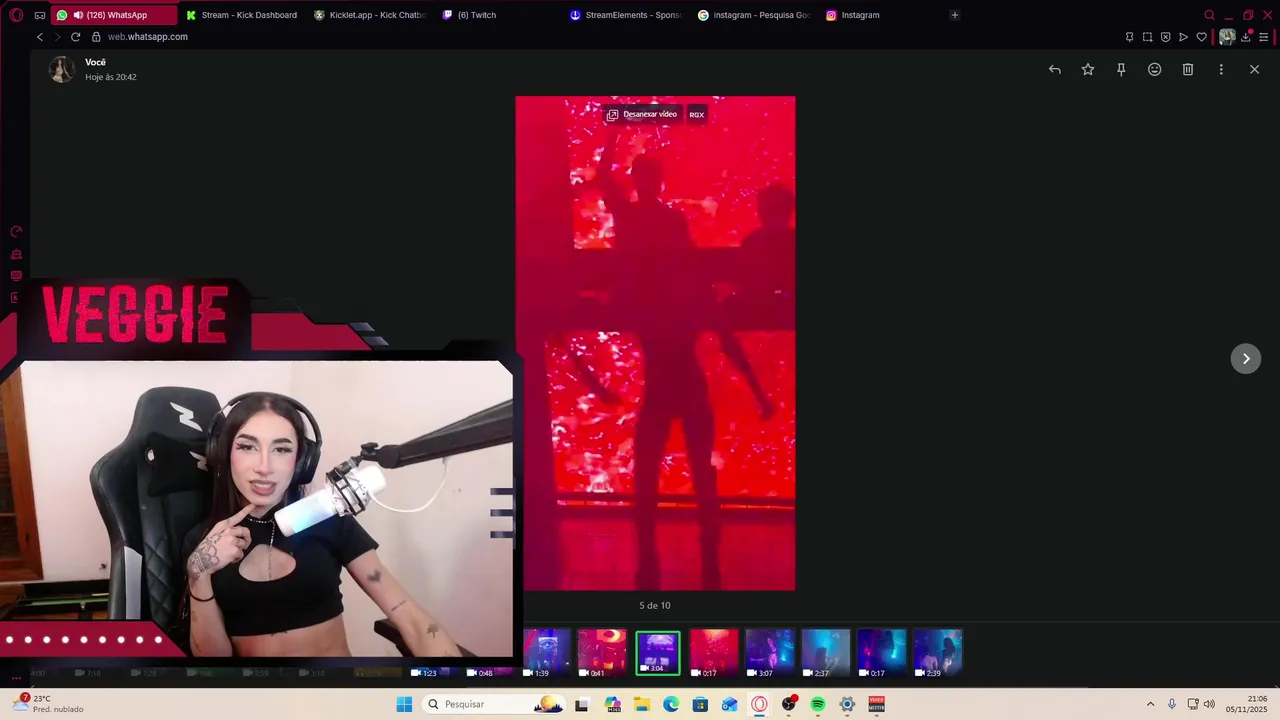
Task: Click the Pesquisar taskbar search box
Action: tap(494, 705)
